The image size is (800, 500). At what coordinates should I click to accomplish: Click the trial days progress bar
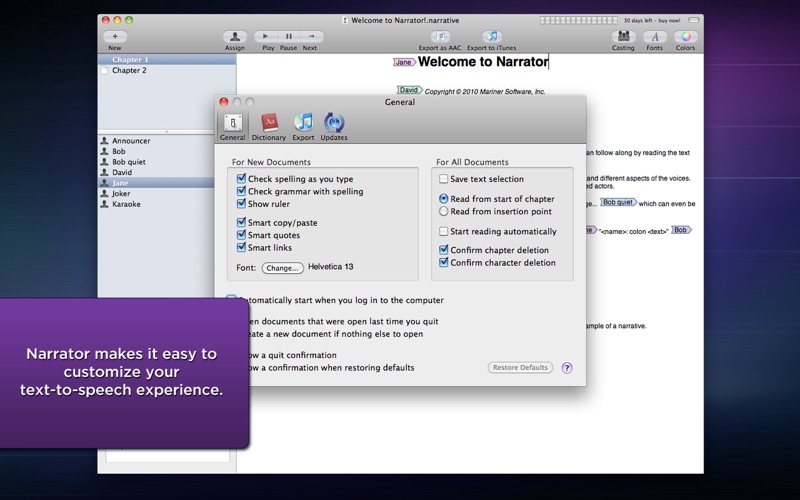point(579,20)
